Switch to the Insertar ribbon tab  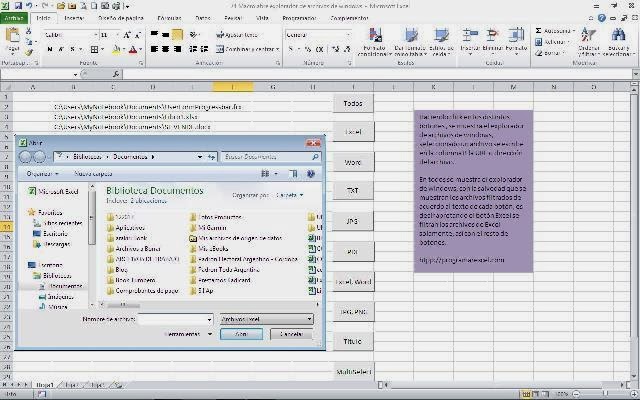point(74,18)
